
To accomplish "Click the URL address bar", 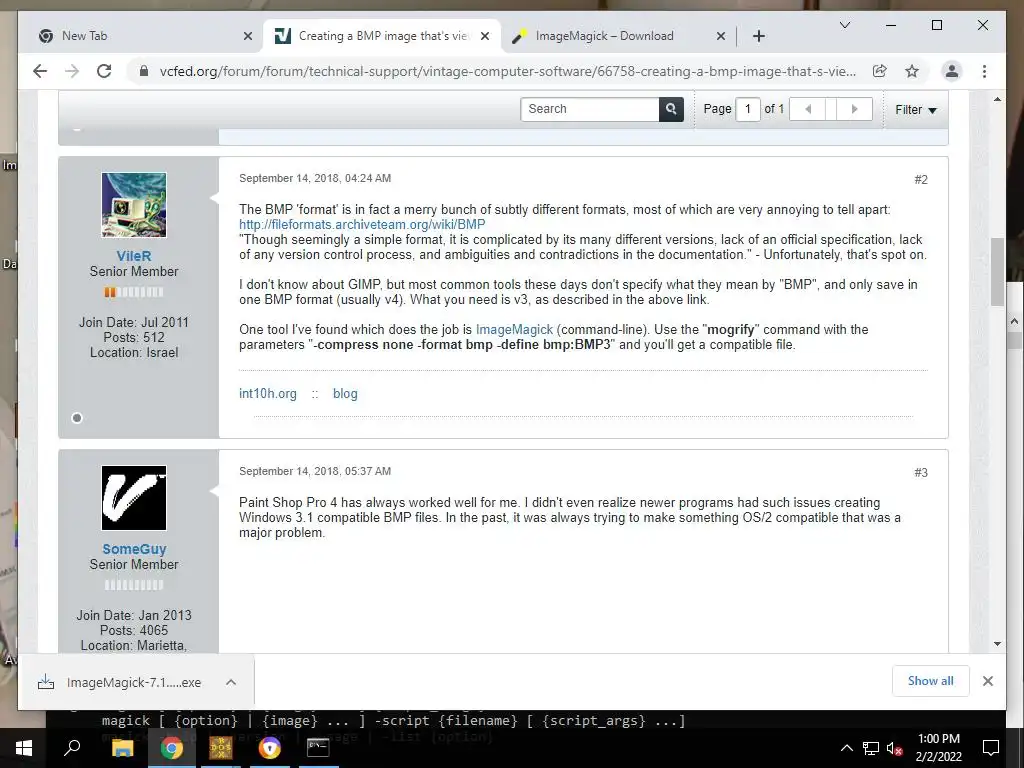I will pos(507,71).
